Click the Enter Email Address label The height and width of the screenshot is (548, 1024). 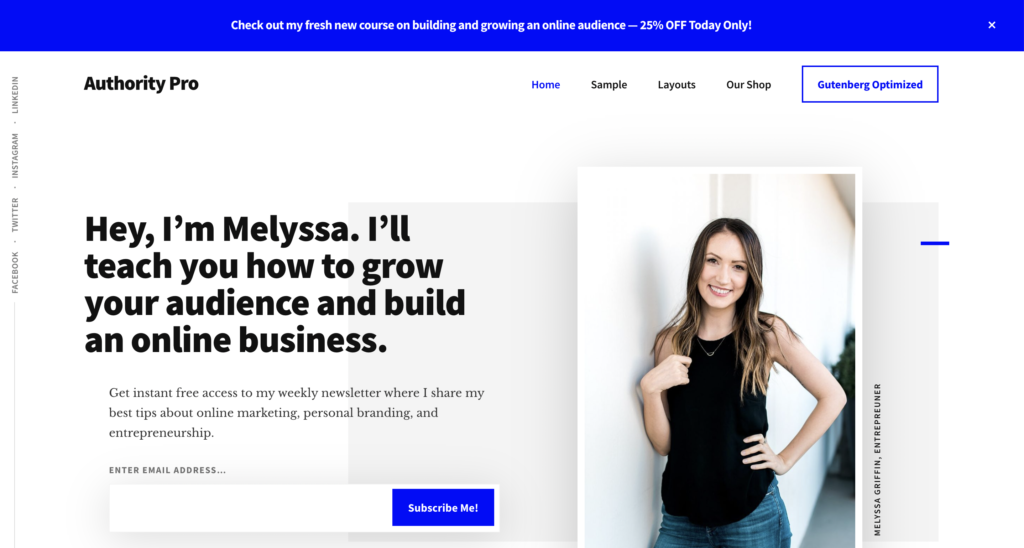167,470
